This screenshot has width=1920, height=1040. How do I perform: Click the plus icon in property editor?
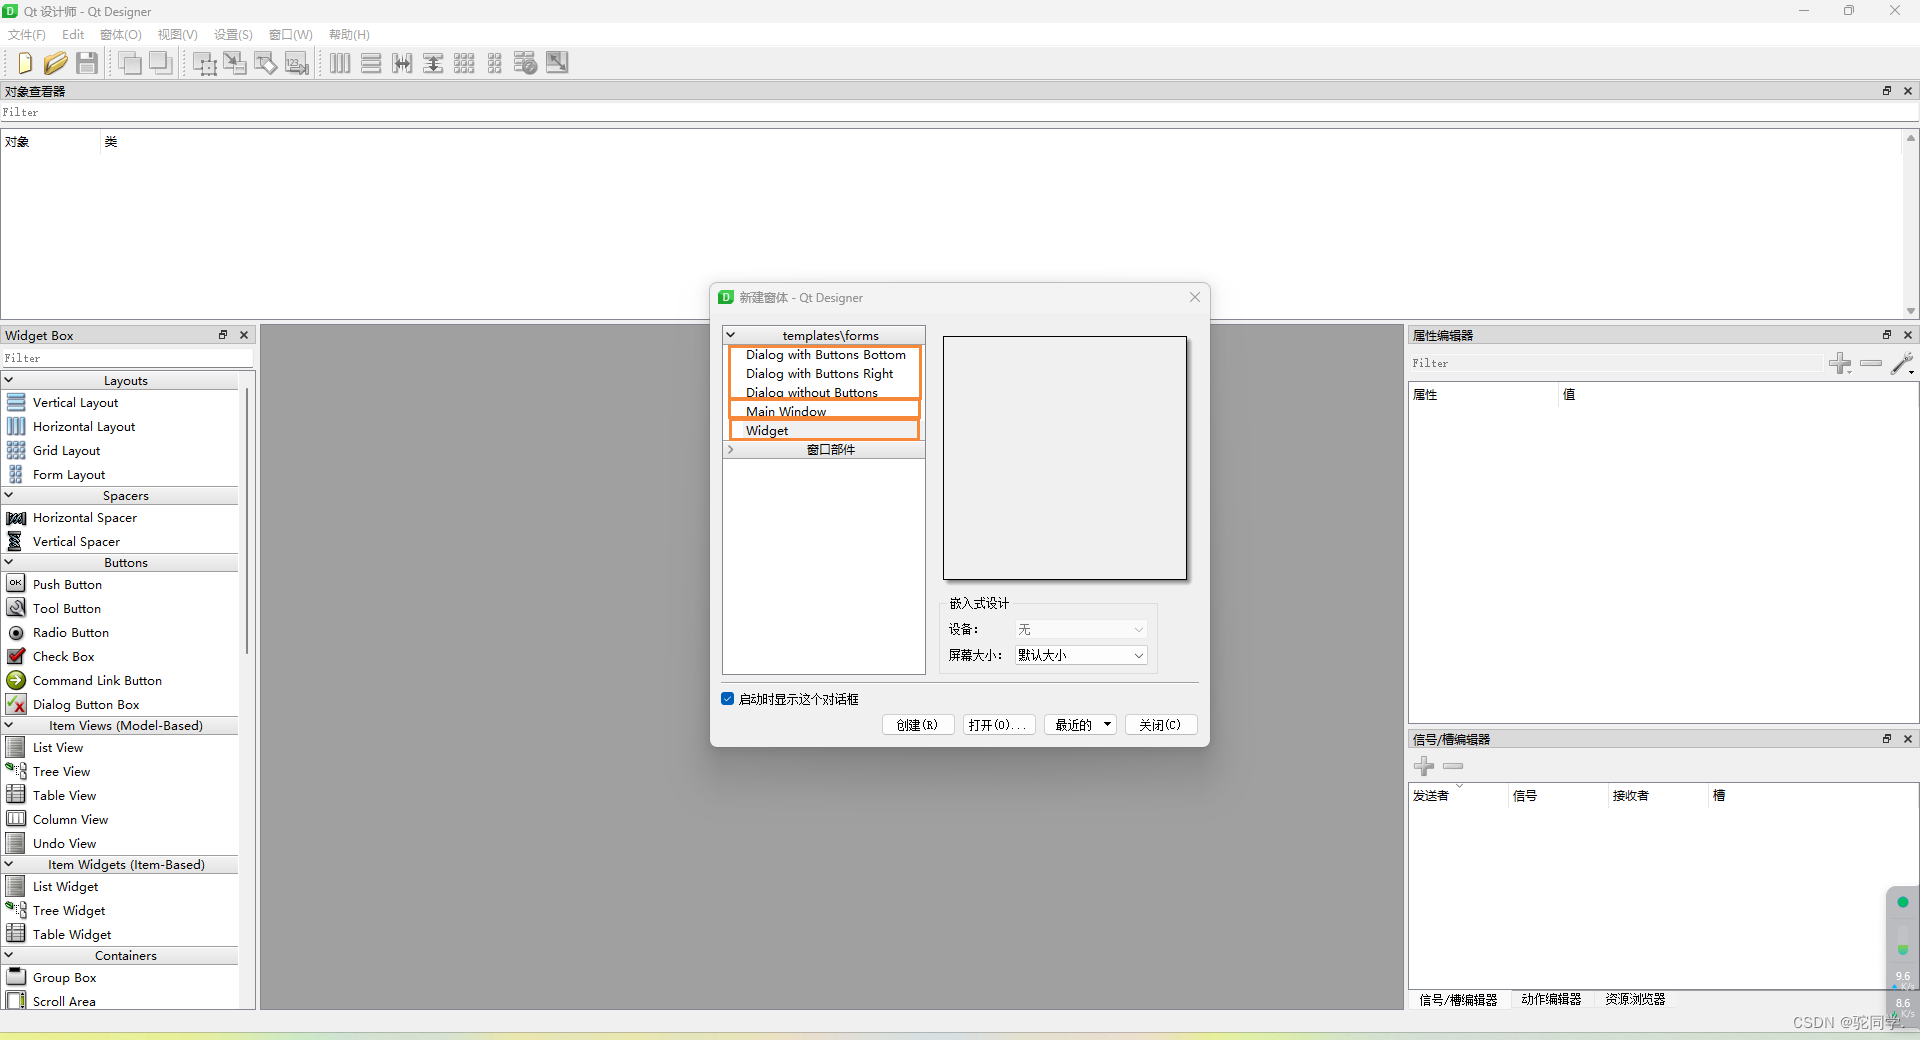(1840, 363)
